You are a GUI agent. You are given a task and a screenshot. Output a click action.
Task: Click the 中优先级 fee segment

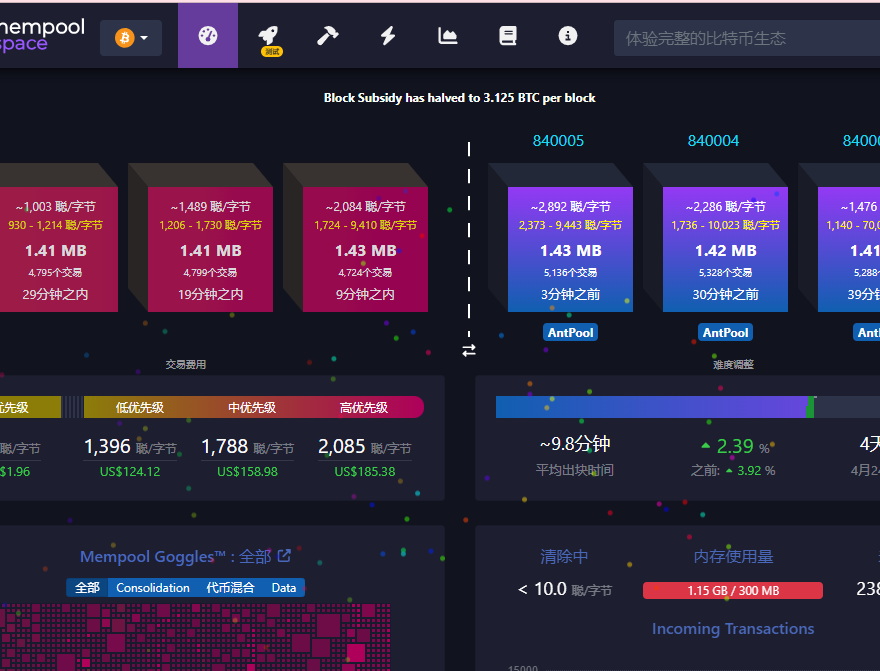pyautogui.click(x=251, y=407)
